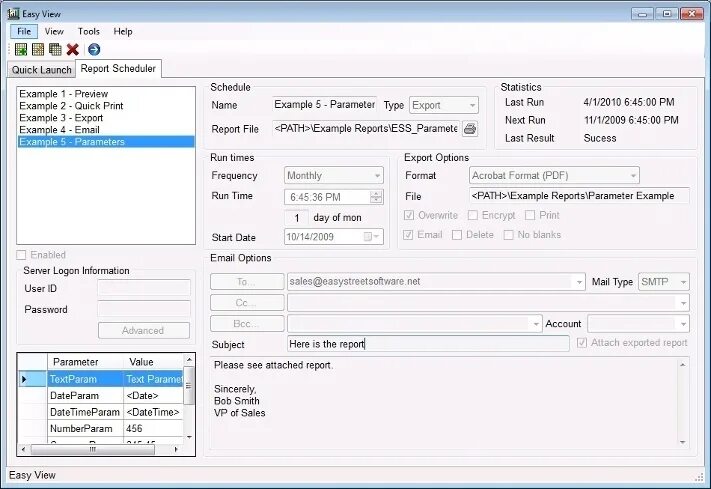Click the schedule Name field
The width and height of the screenshot is (711, 489).
pos(325,105)
